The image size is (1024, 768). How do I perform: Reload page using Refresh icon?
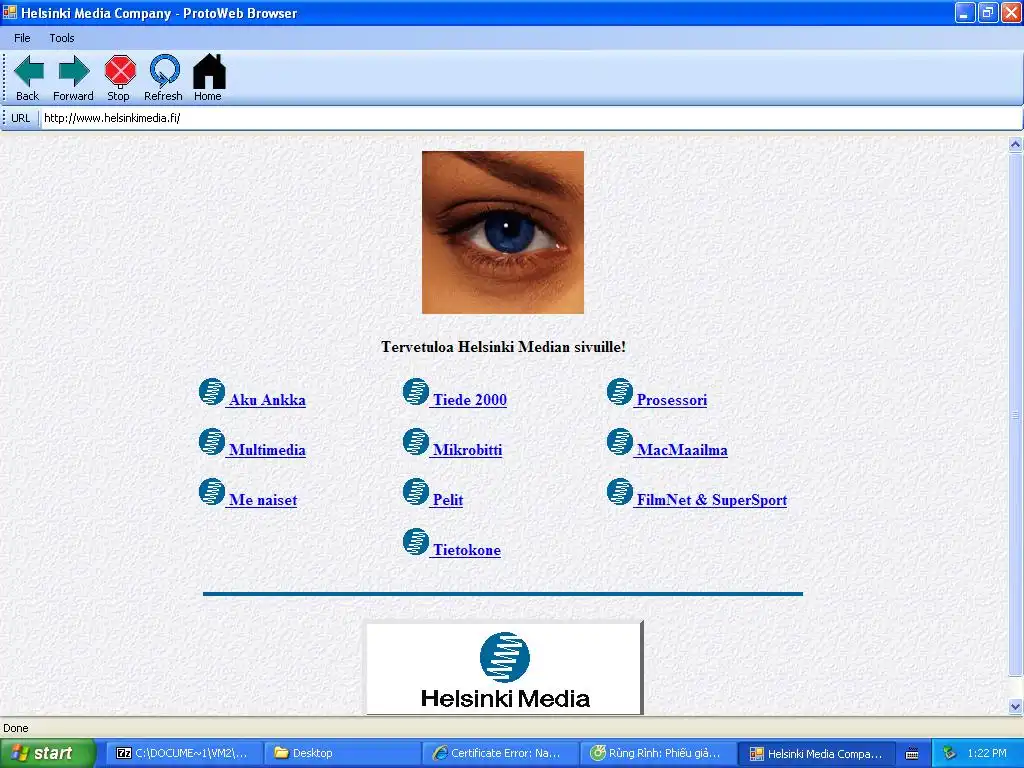(x=164, y=78)
